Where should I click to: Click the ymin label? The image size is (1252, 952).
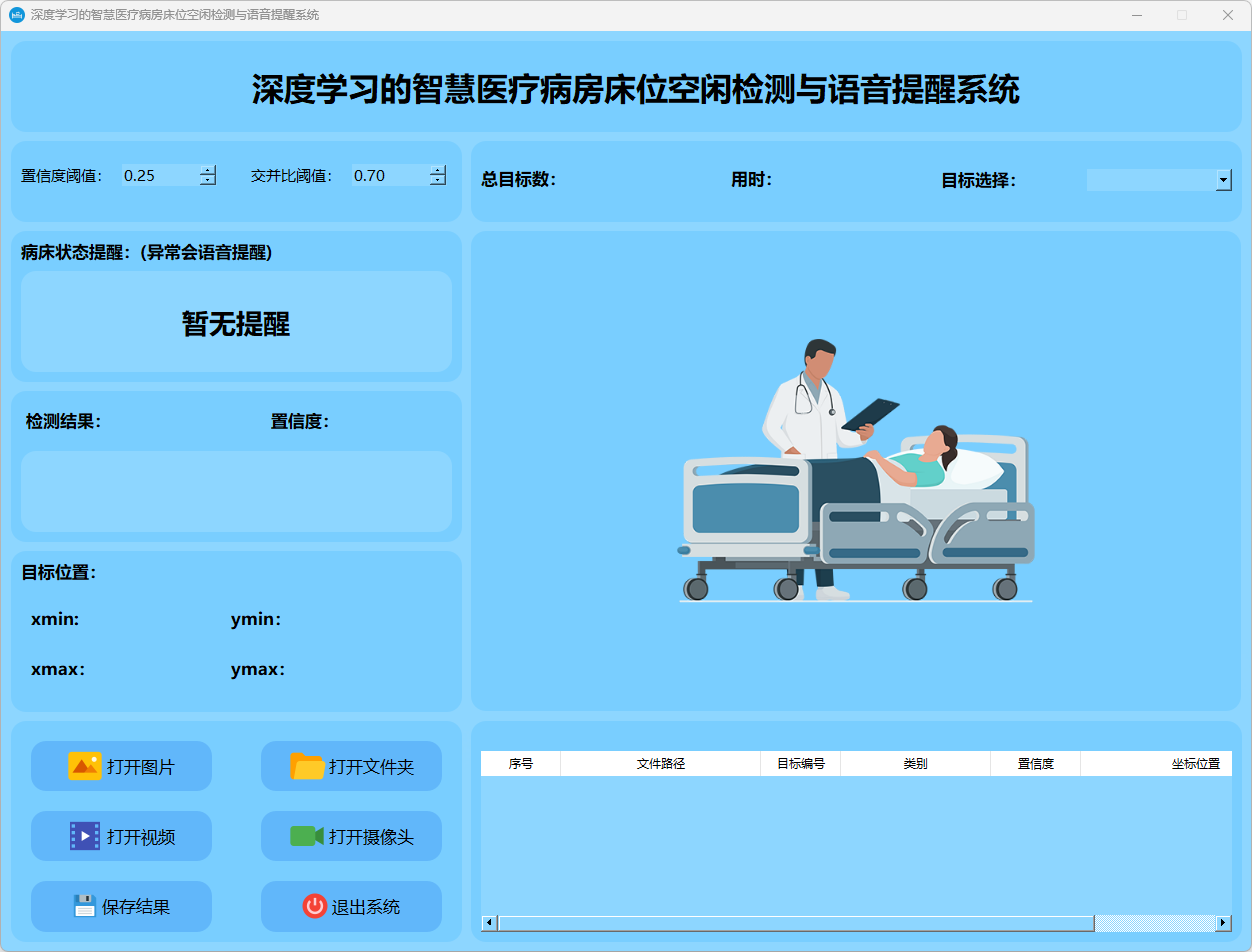point(256,620)
